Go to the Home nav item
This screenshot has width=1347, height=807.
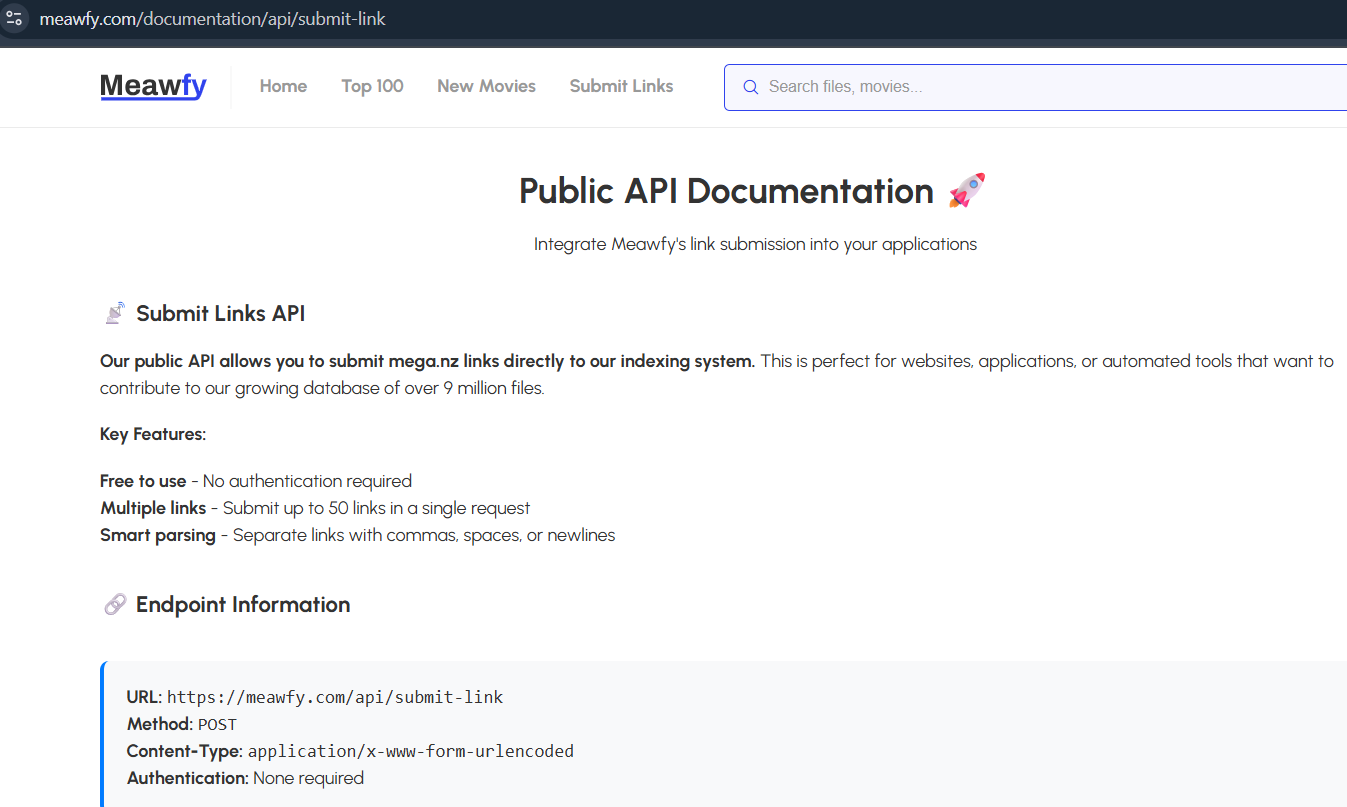(283, 86)
